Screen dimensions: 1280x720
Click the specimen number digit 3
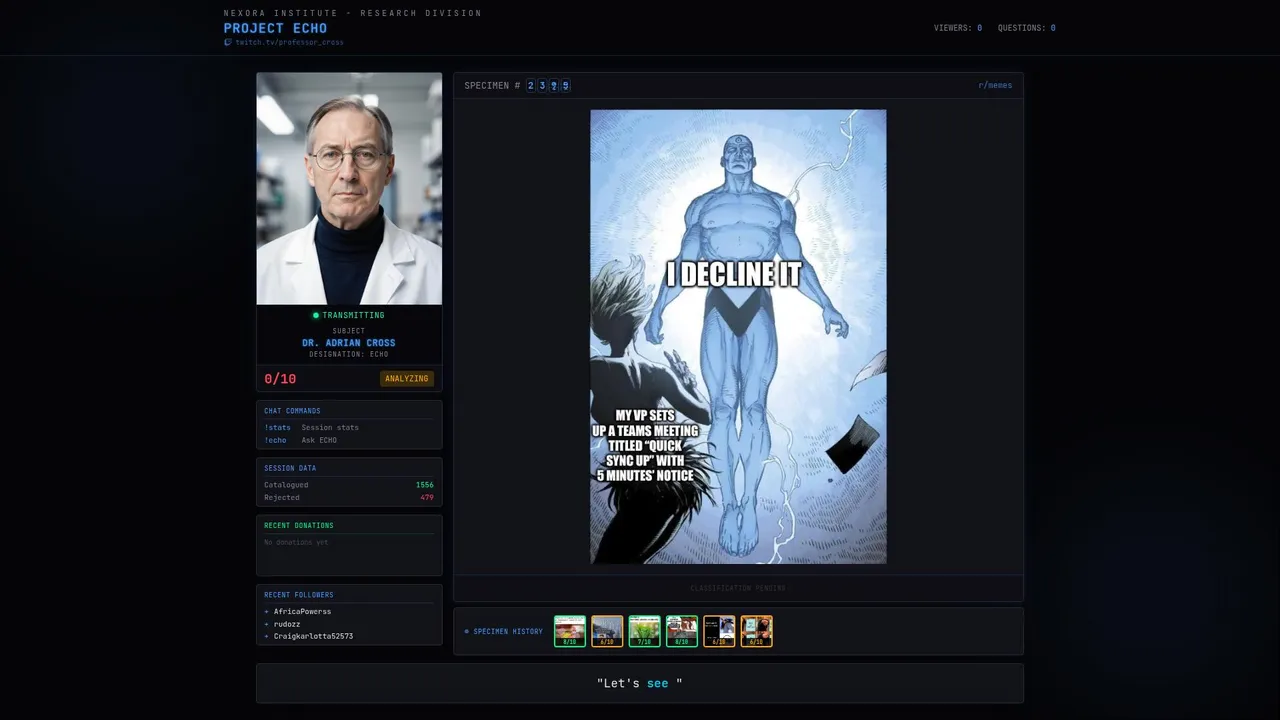(543, 86)
